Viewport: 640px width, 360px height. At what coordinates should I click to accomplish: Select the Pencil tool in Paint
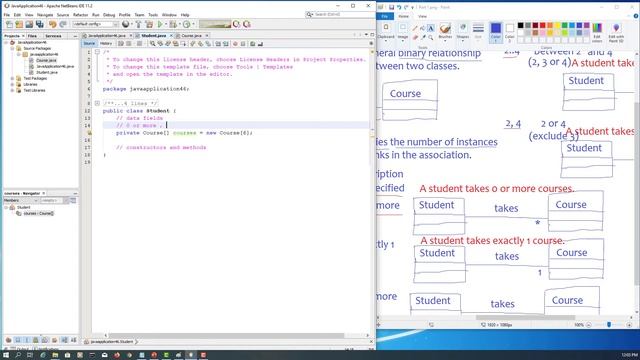[415, 28]
